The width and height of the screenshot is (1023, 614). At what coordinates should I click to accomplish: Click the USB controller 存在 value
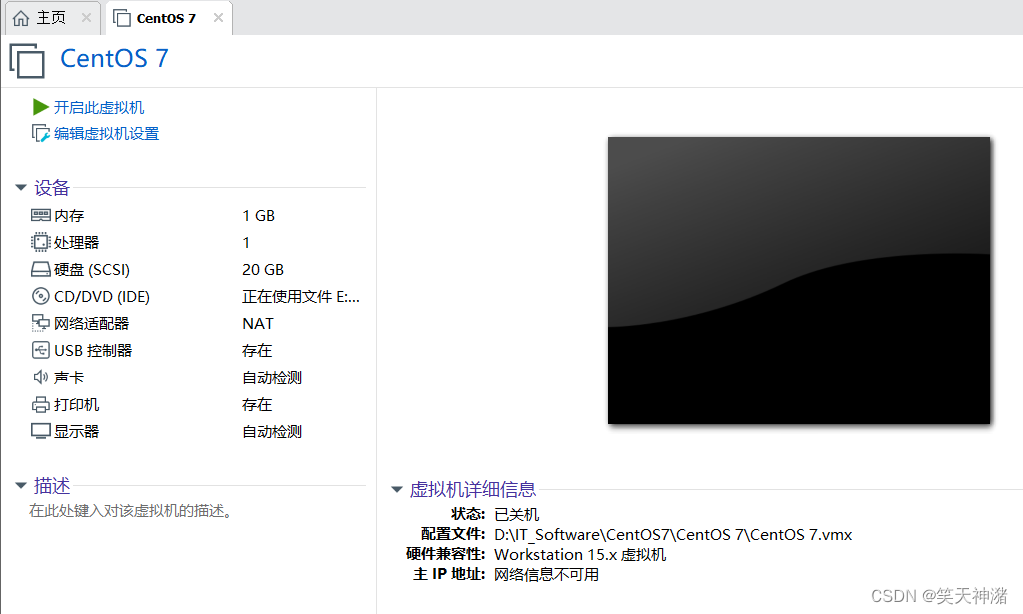pyautogui.click(x=257, y=350)
